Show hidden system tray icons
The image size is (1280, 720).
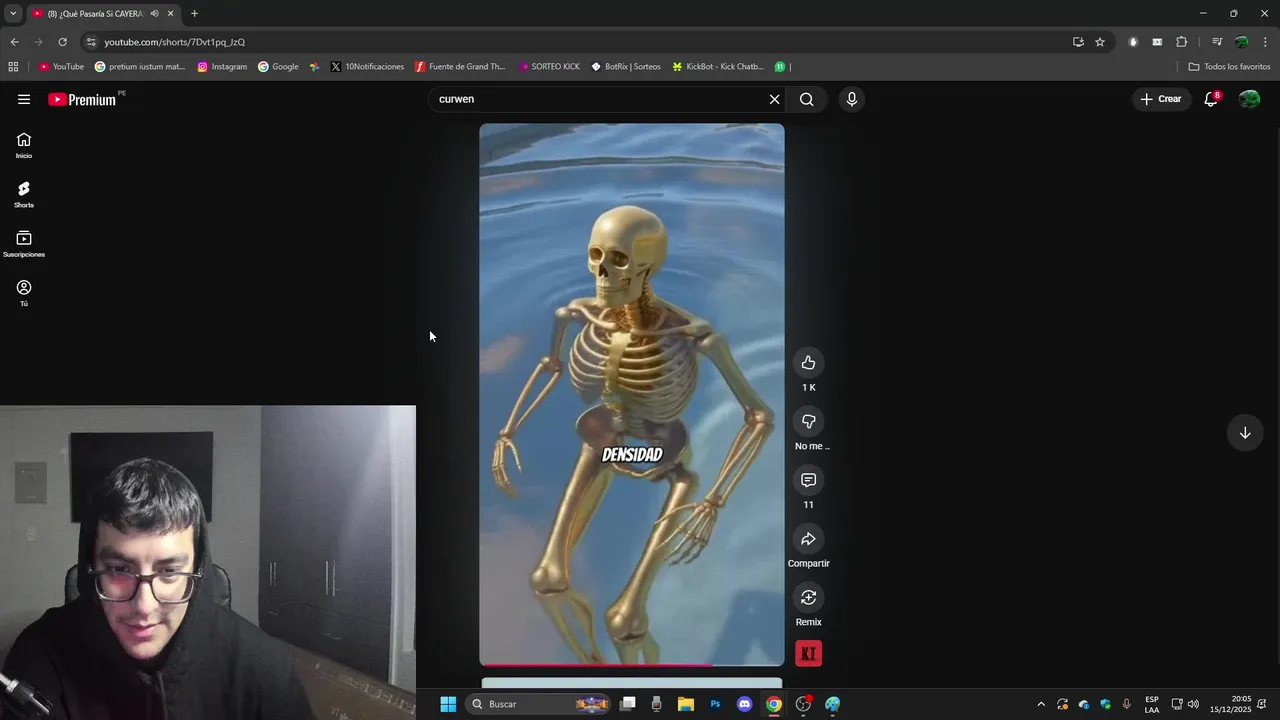[1041, 704]
